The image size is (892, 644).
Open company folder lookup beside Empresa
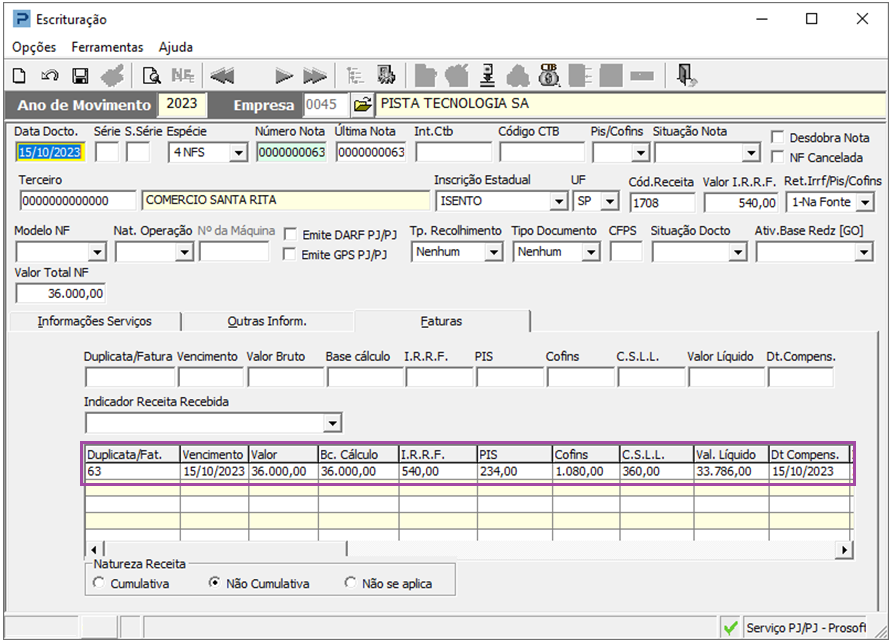point(362,105)
